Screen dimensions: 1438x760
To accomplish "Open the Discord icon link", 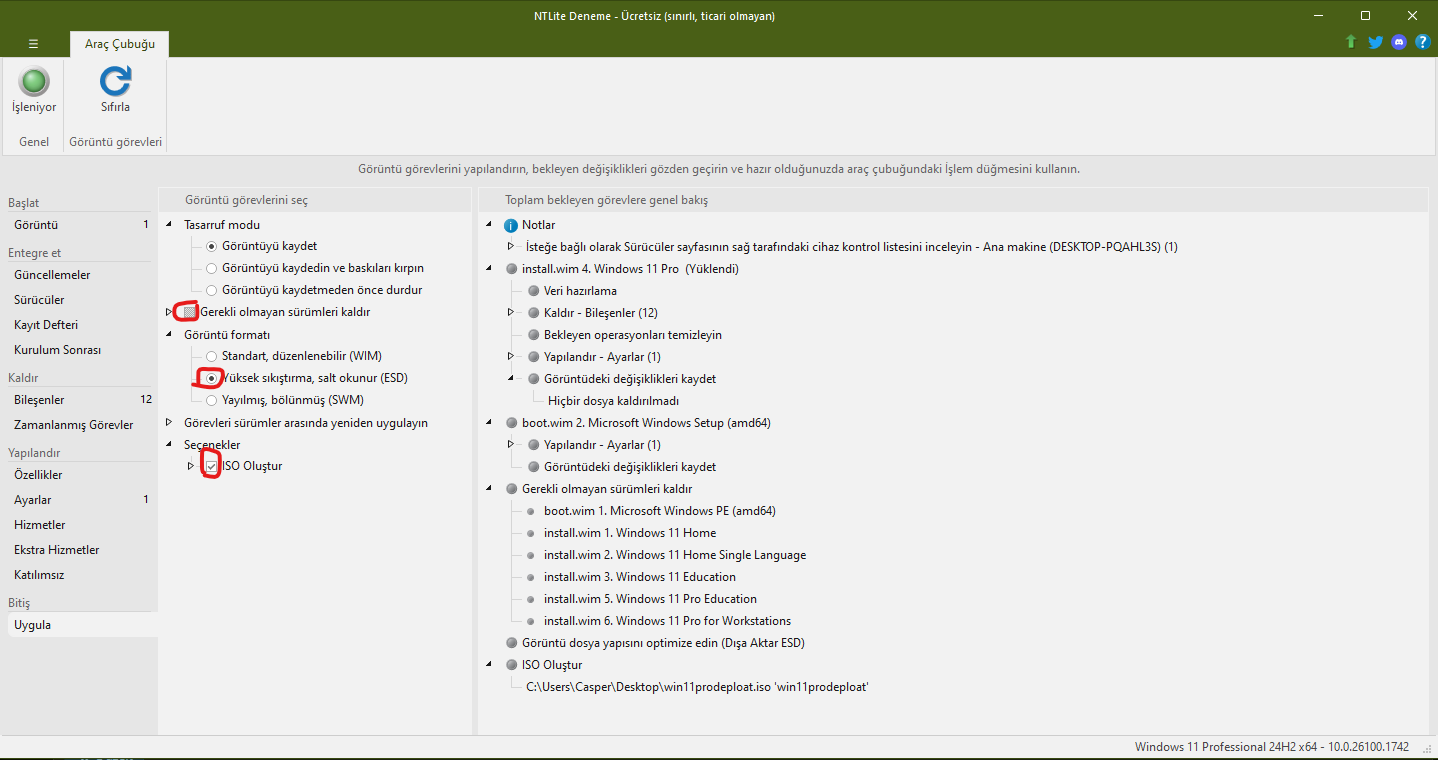I will [x=1399, y=42].
